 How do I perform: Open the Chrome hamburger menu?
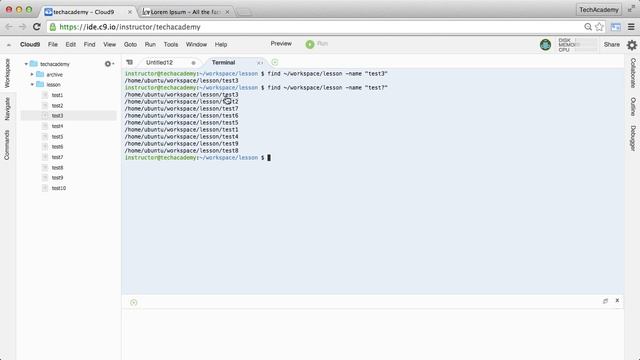tap(631, 27)
